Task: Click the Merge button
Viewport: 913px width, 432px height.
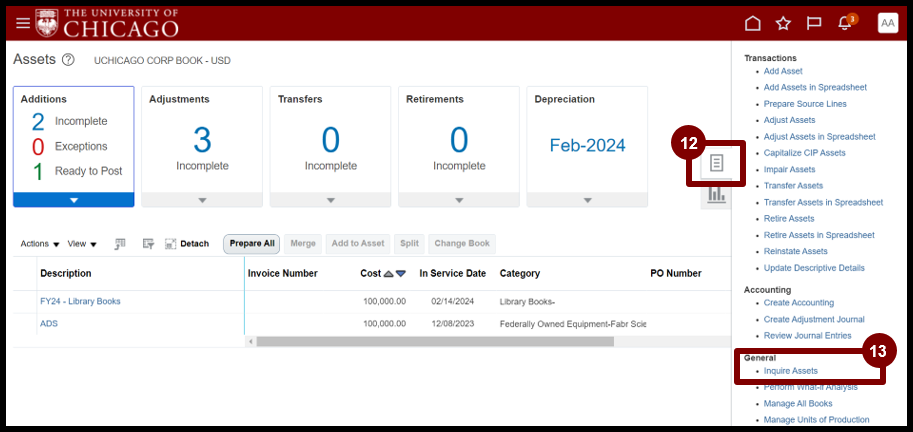Action: pos(303,244)
